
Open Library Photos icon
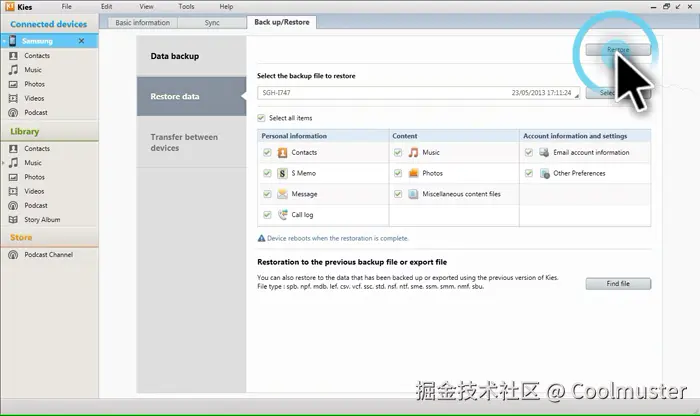(13, 177)
